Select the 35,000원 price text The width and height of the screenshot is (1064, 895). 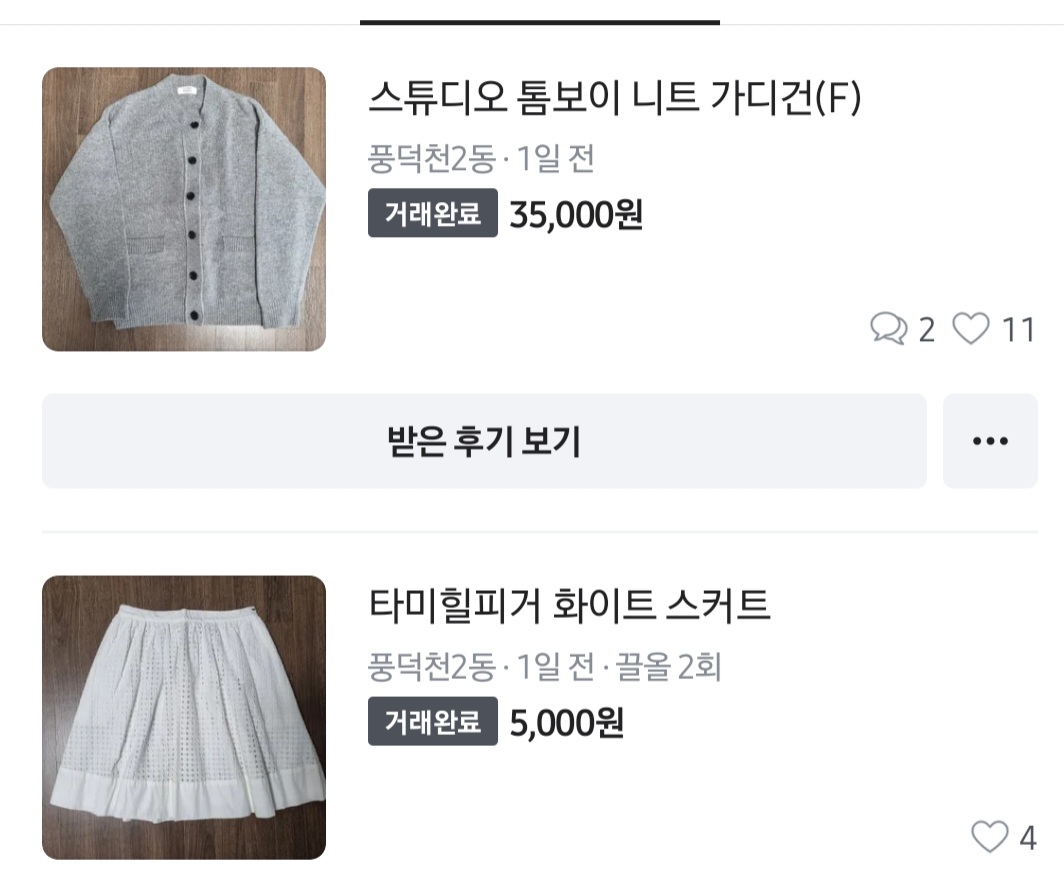(576, 214)
